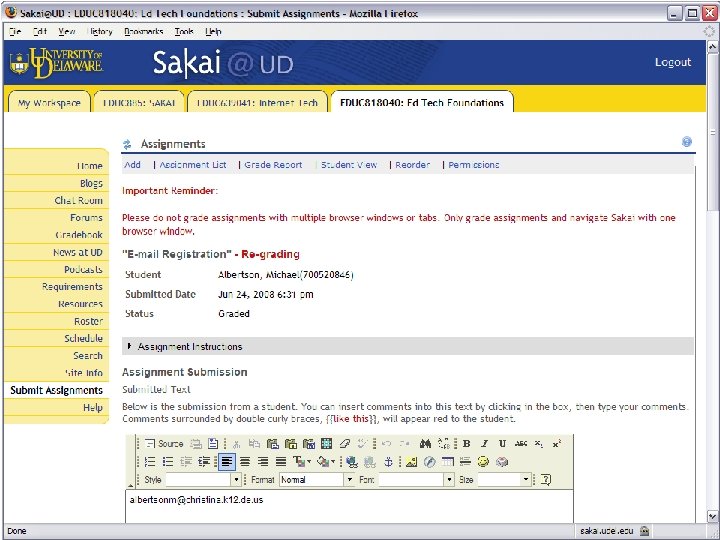The height and width of the screenshot is (540, 720).
Task: Click the Add assignment link
Action: [132, 165]
